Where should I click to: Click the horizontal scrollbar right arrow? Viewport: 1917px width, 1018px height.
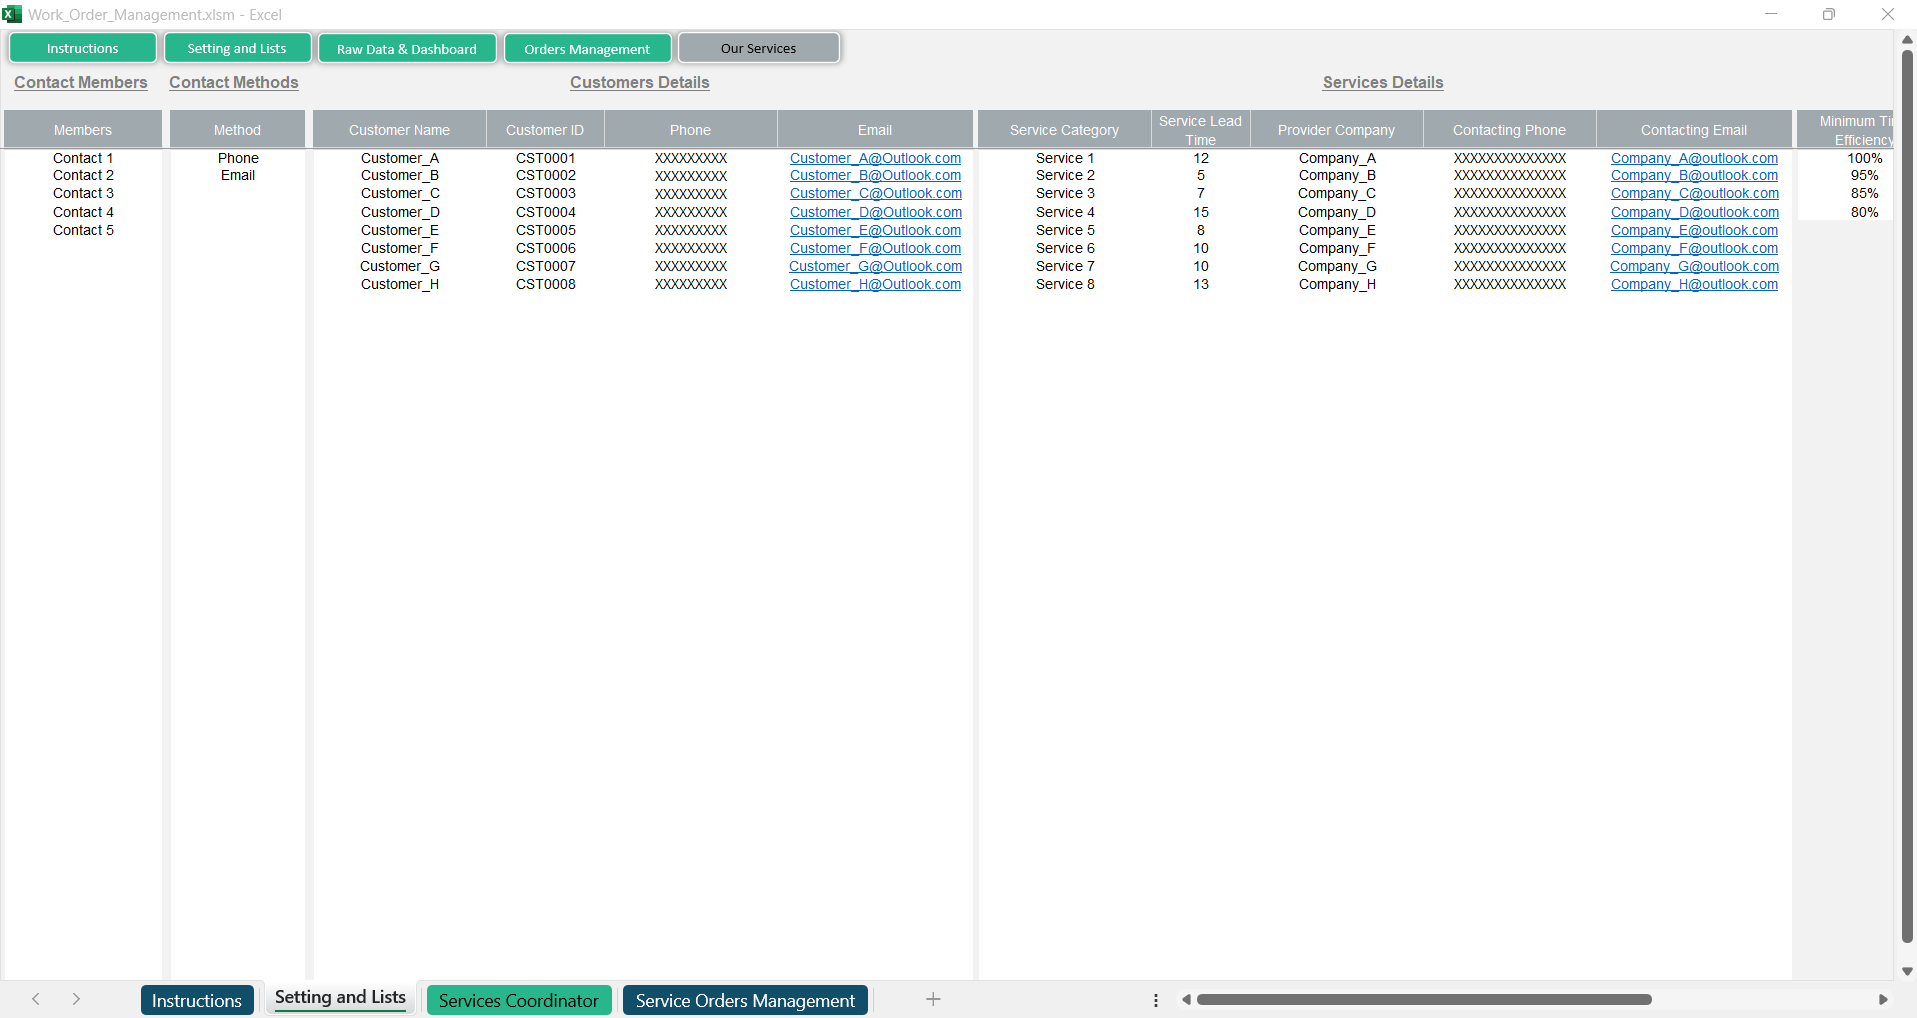click(1883, 999)
